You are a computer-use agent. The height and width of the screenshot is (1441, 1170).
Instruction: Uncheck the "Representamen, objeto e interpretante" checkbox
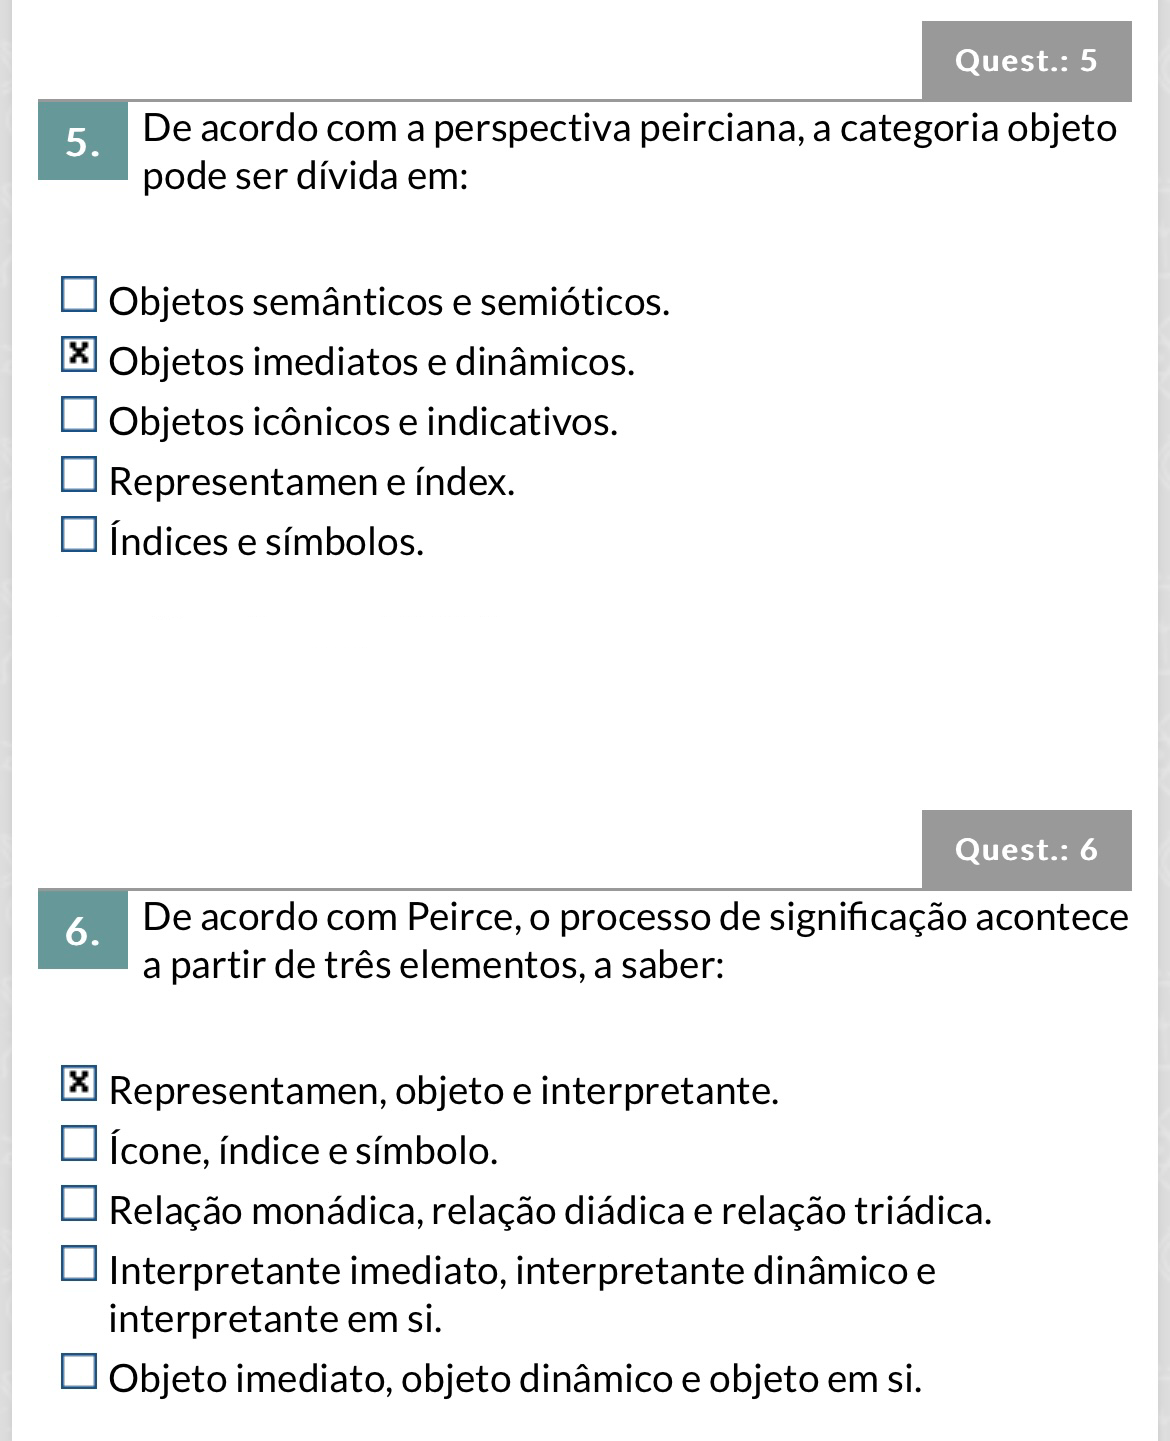(x=79, y=1083)
